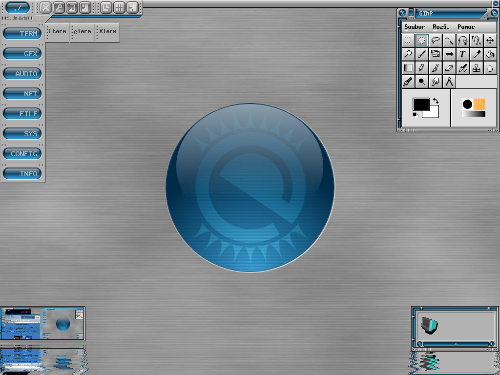Activate the Color Picker eyedropper tool
This screenshot has width=500, height=375.
tap(476, 54)
